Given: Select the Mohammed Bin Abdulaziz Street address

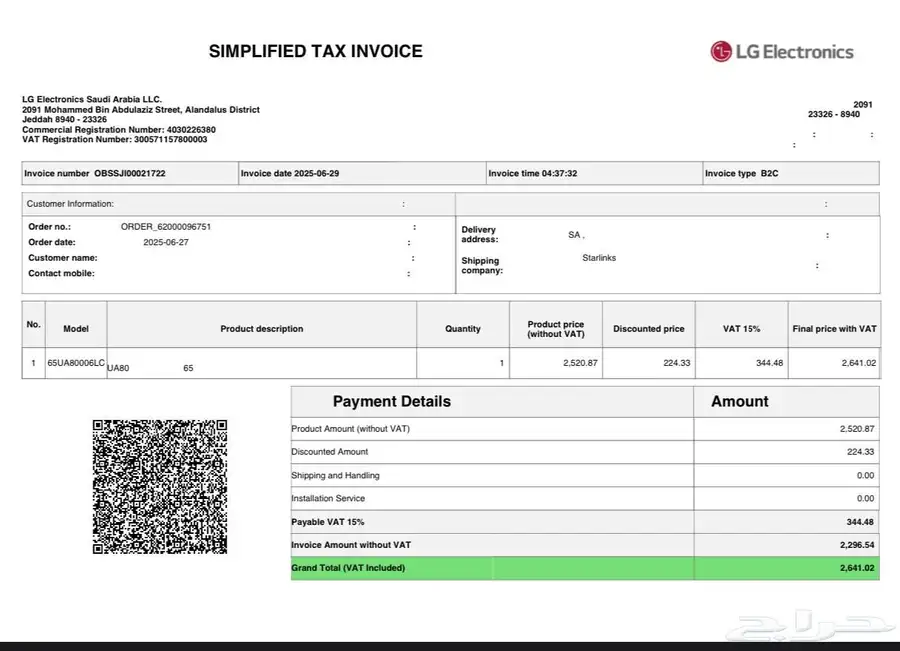Looking at the screenshot, I should point(141,110).
